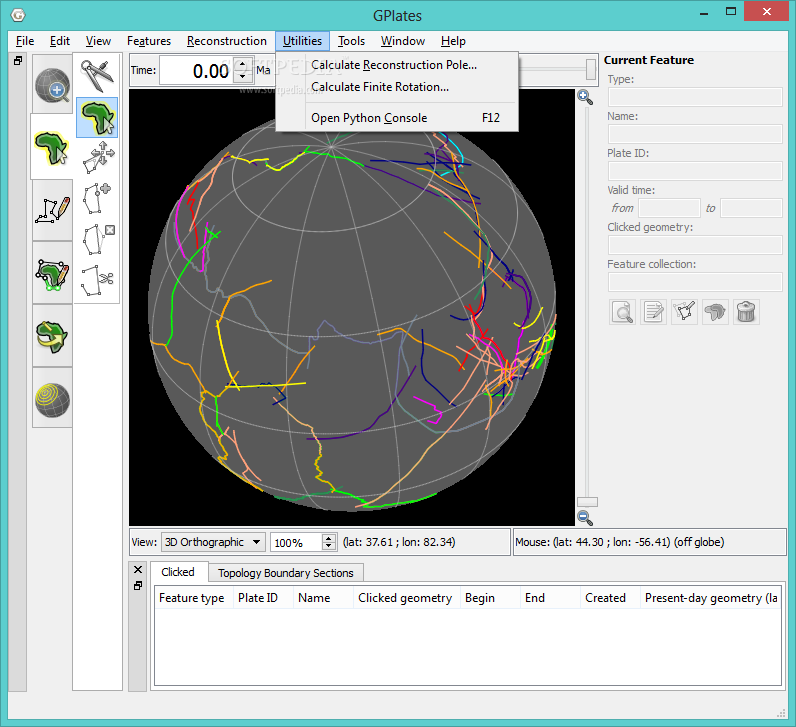Select the Insert Vertex tool
Image resolution: width=796 pixels, height=727 pixels.
coord(97,198)
